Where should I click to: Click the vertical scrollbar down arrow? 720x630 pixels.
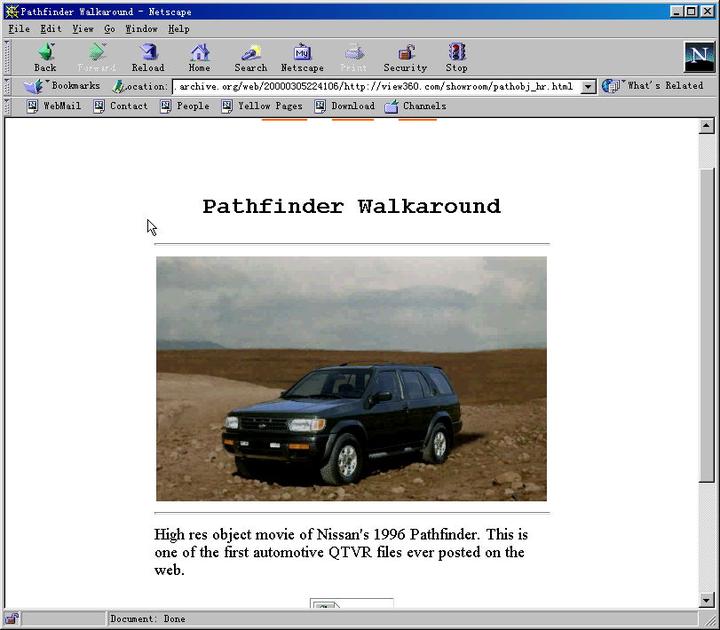click(x=707, y=600)
